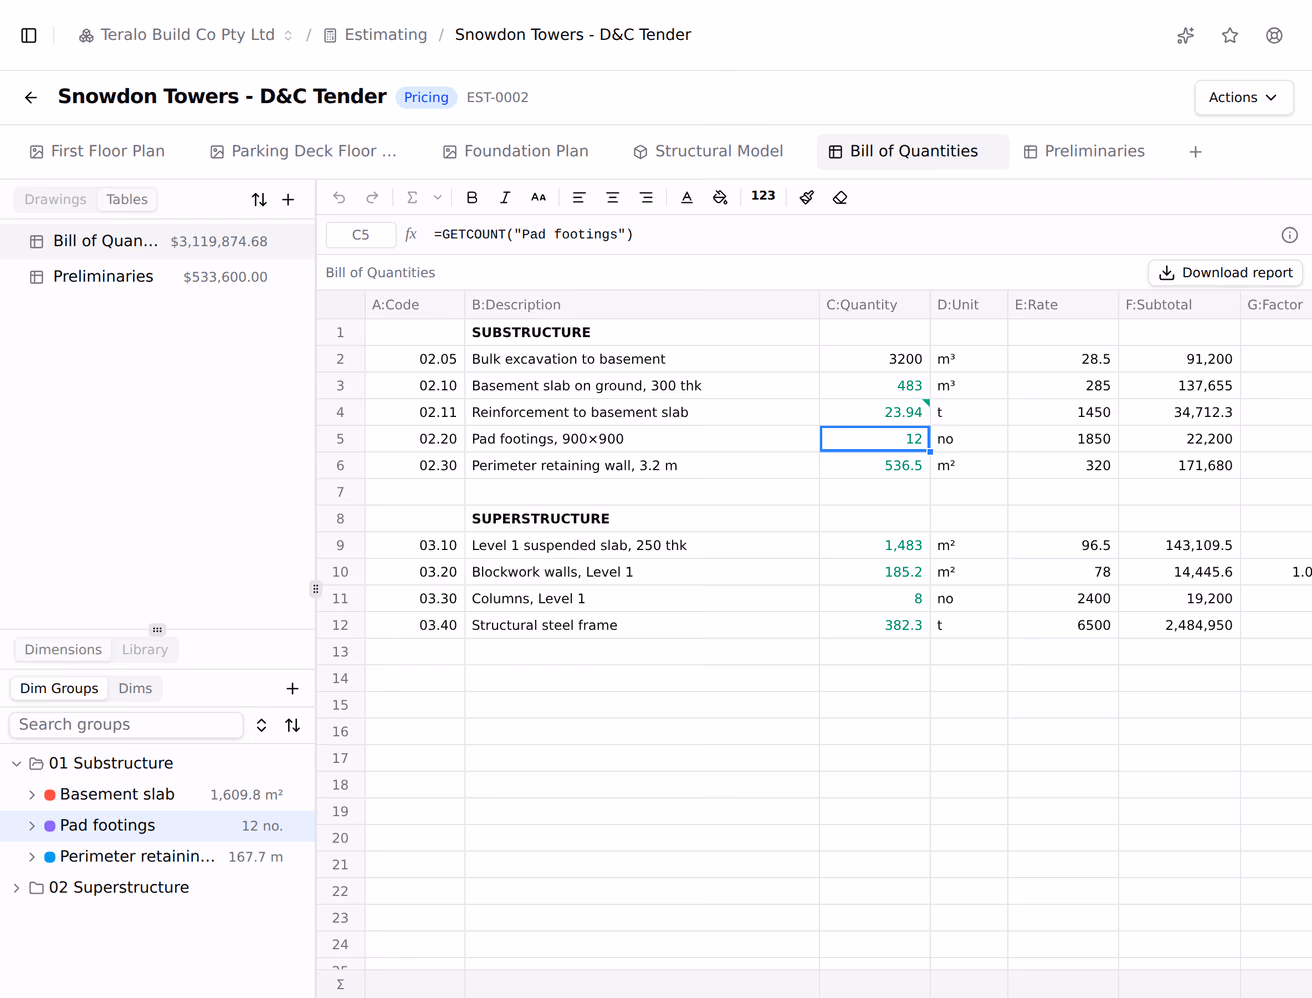Viewport: 1312px width, 998px height.
Task: Add a new table with plus icon
Action: [x=288, y=199]
